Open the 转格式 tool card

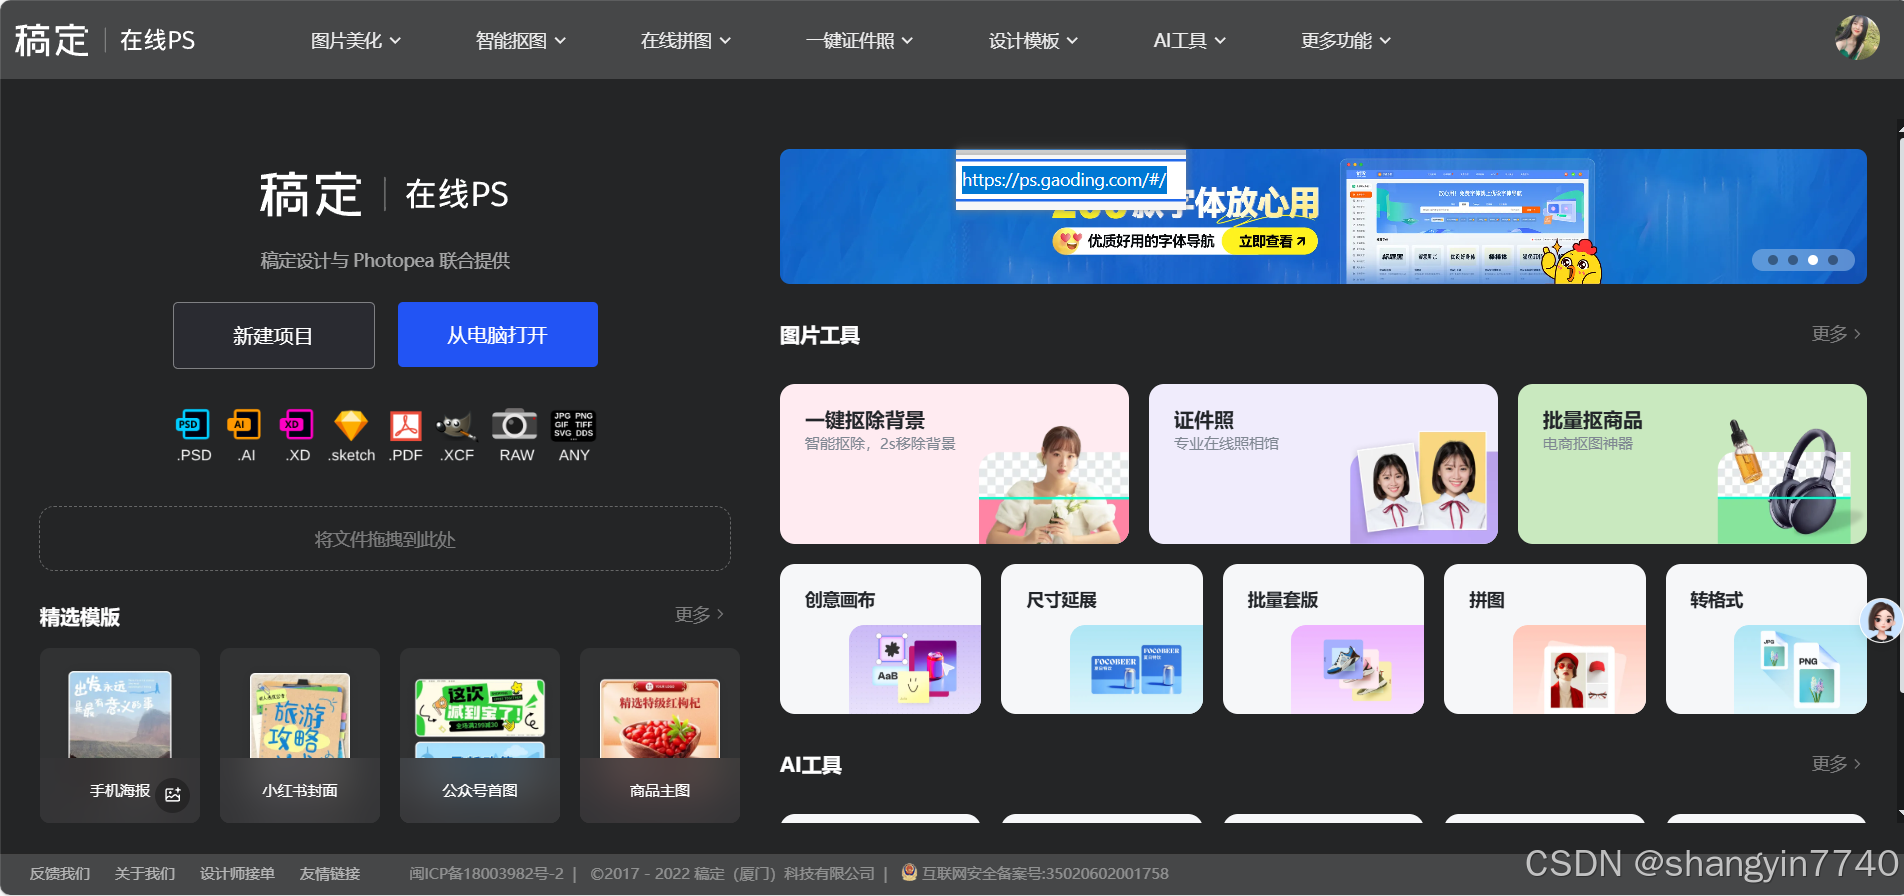coord(1766,639)
